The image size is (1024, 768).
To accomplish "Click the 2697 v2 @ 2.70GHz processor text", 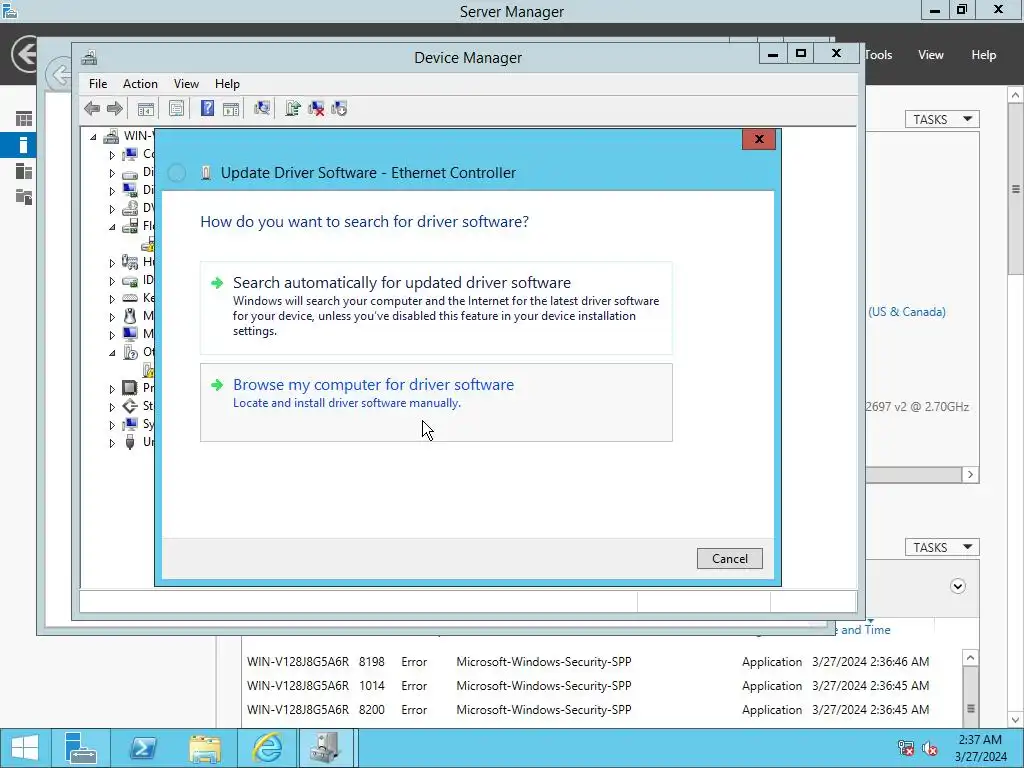I will pyautogui.click(x=917, y=406).
